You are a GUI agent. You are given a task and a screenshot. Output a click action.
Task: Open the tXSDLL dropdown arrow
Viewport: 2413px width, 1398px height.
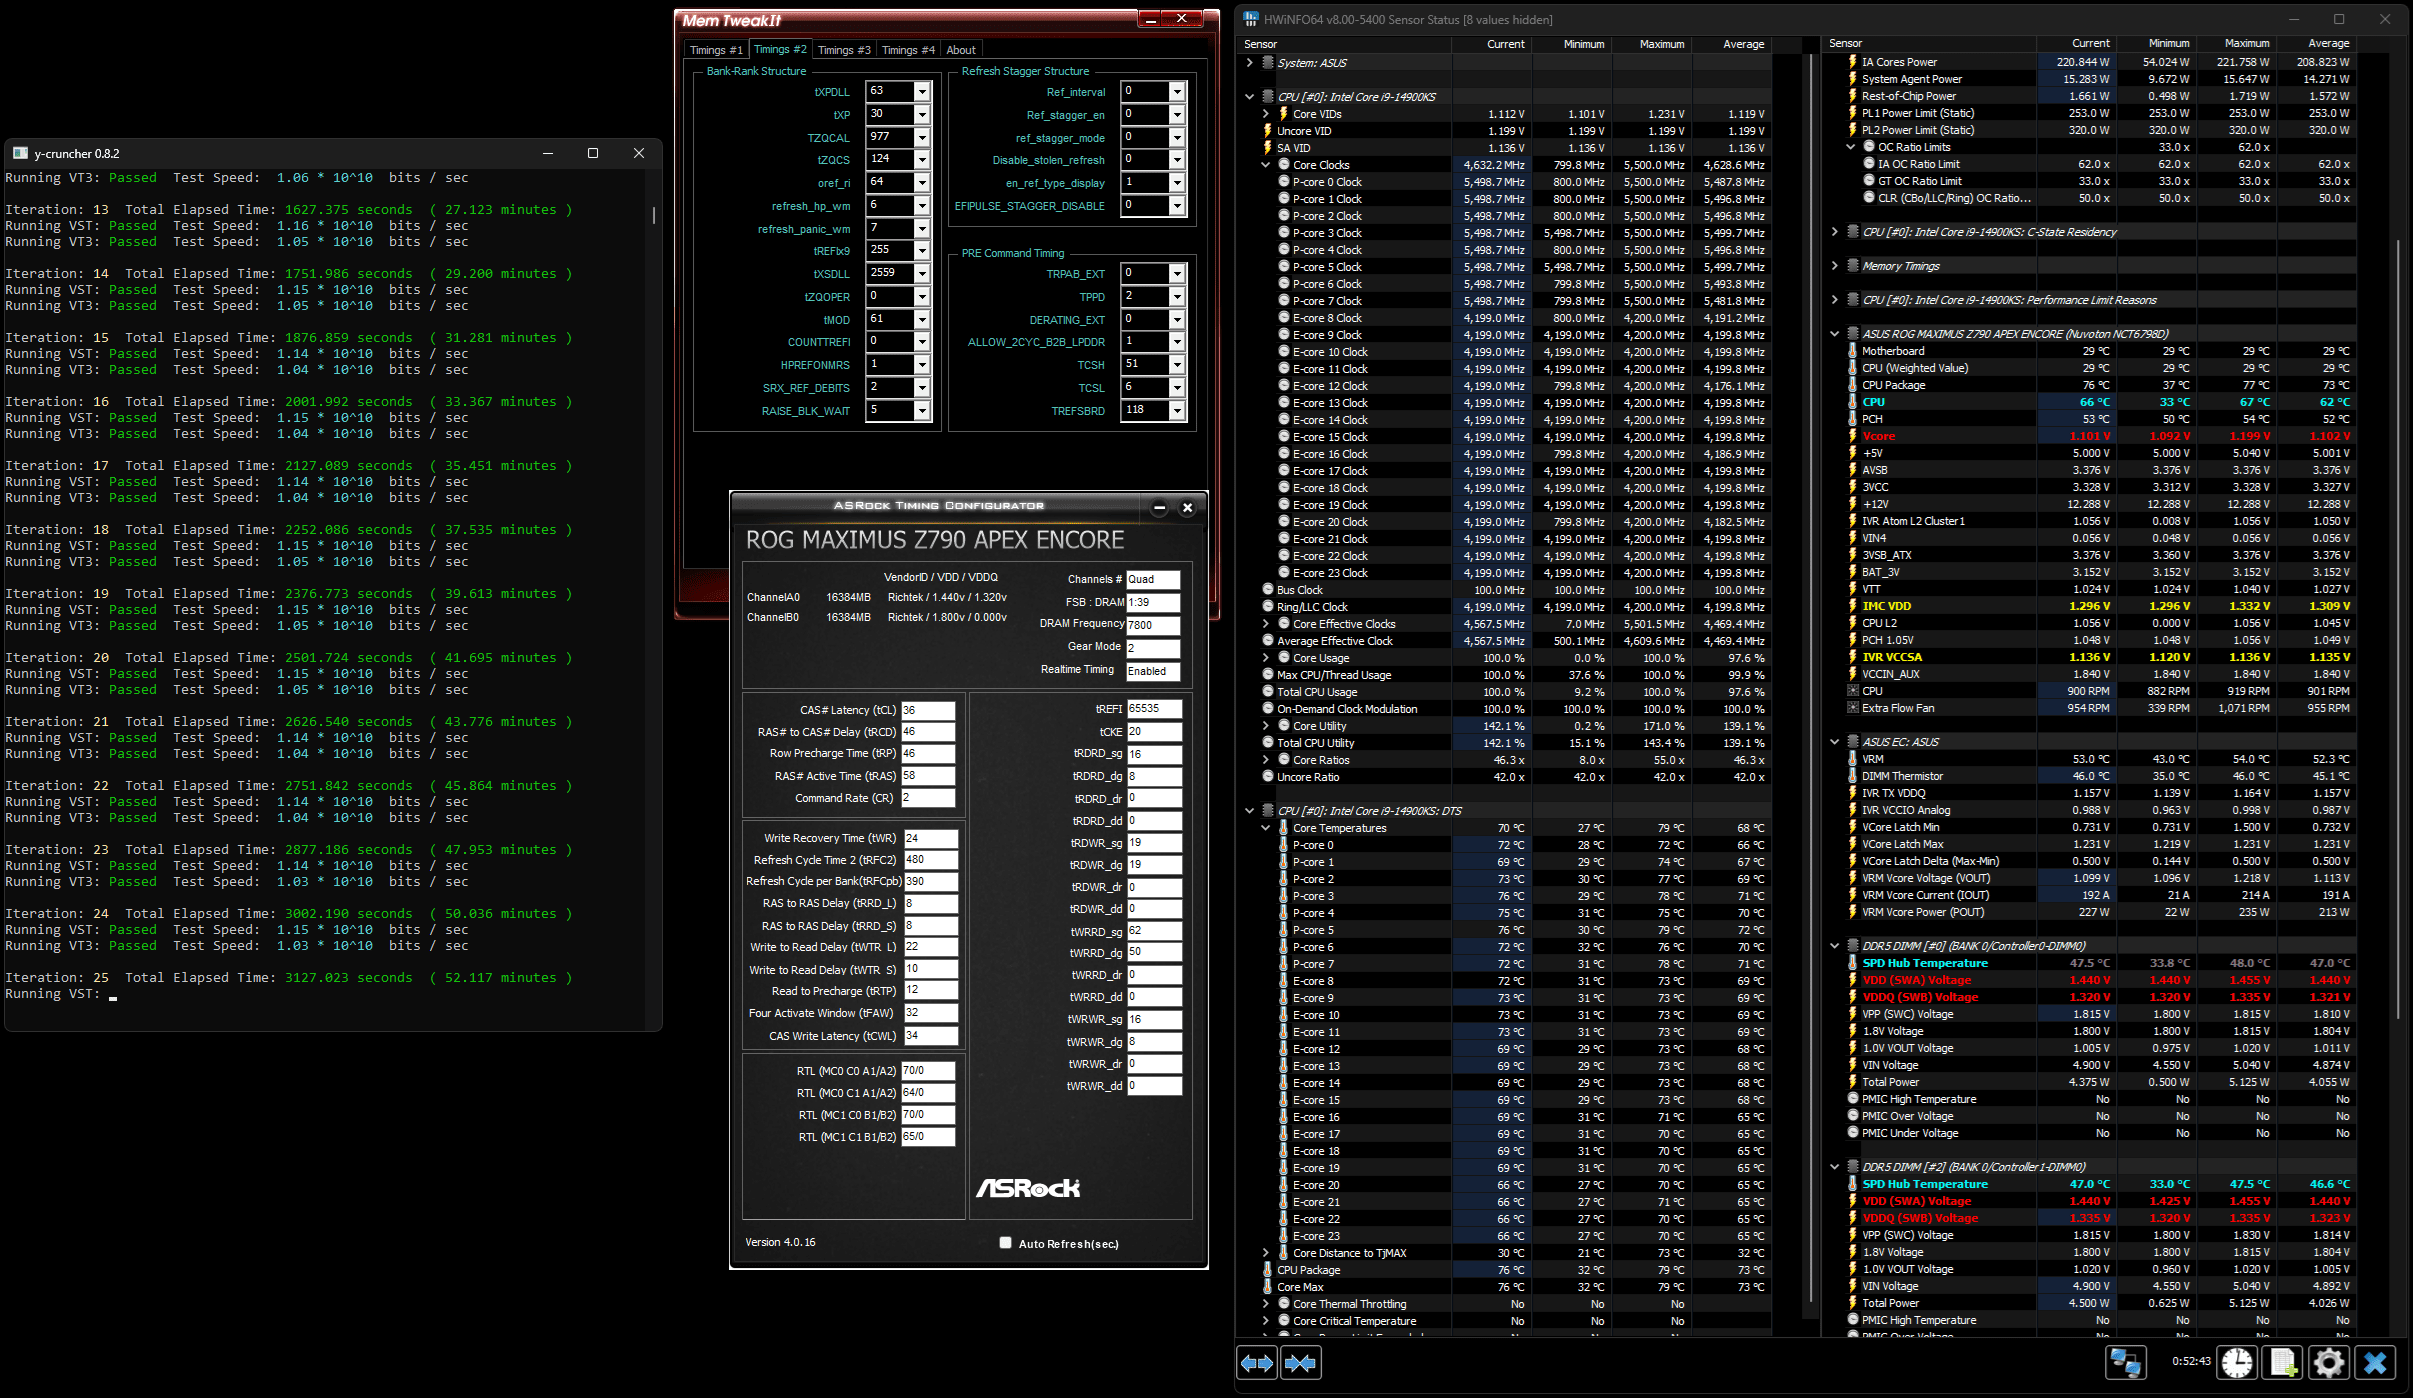922,274
